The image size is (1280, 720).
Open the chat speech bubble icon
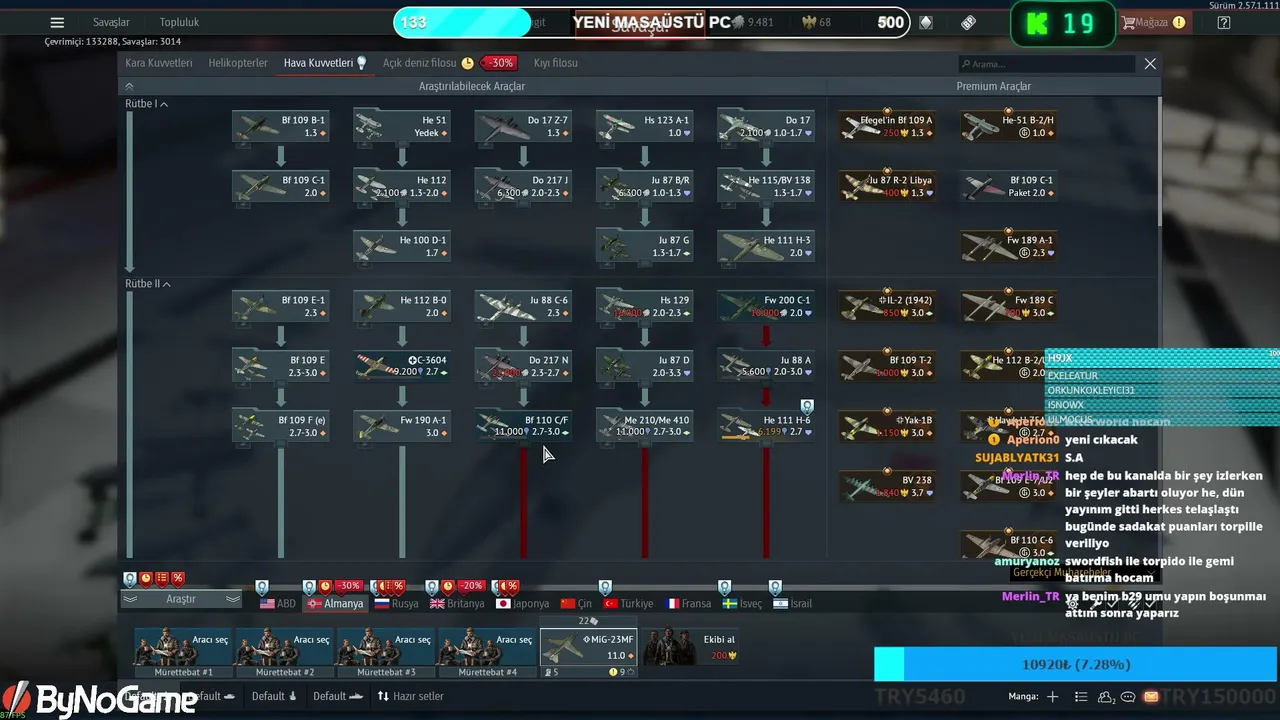1128,696
